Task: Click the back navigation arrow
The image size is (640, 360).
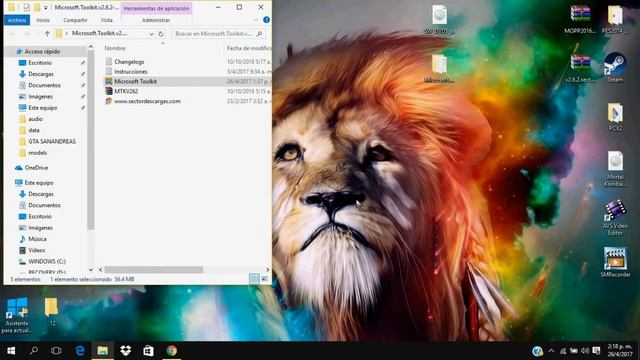Action: (13, 33)
